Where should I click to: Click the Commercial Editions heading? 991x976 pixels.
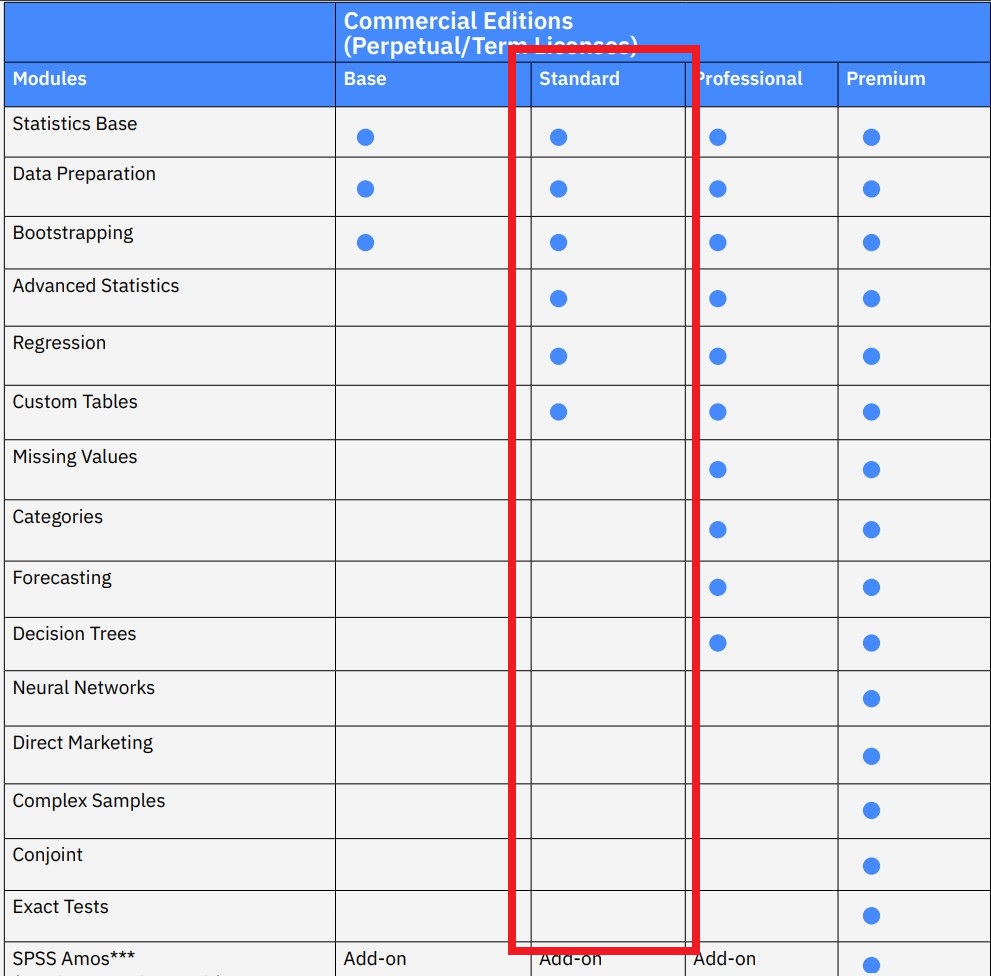pyautogui.click(x=458, y=21)
